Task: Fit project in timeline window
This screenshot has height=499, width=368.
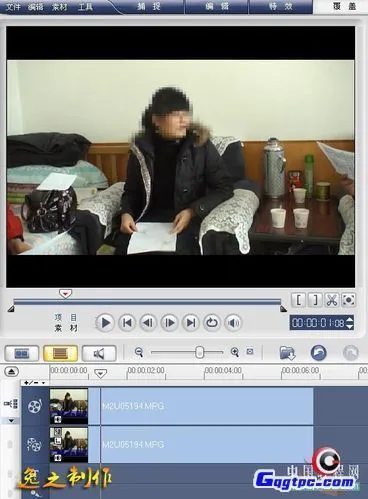Action: tap(250, 351)
